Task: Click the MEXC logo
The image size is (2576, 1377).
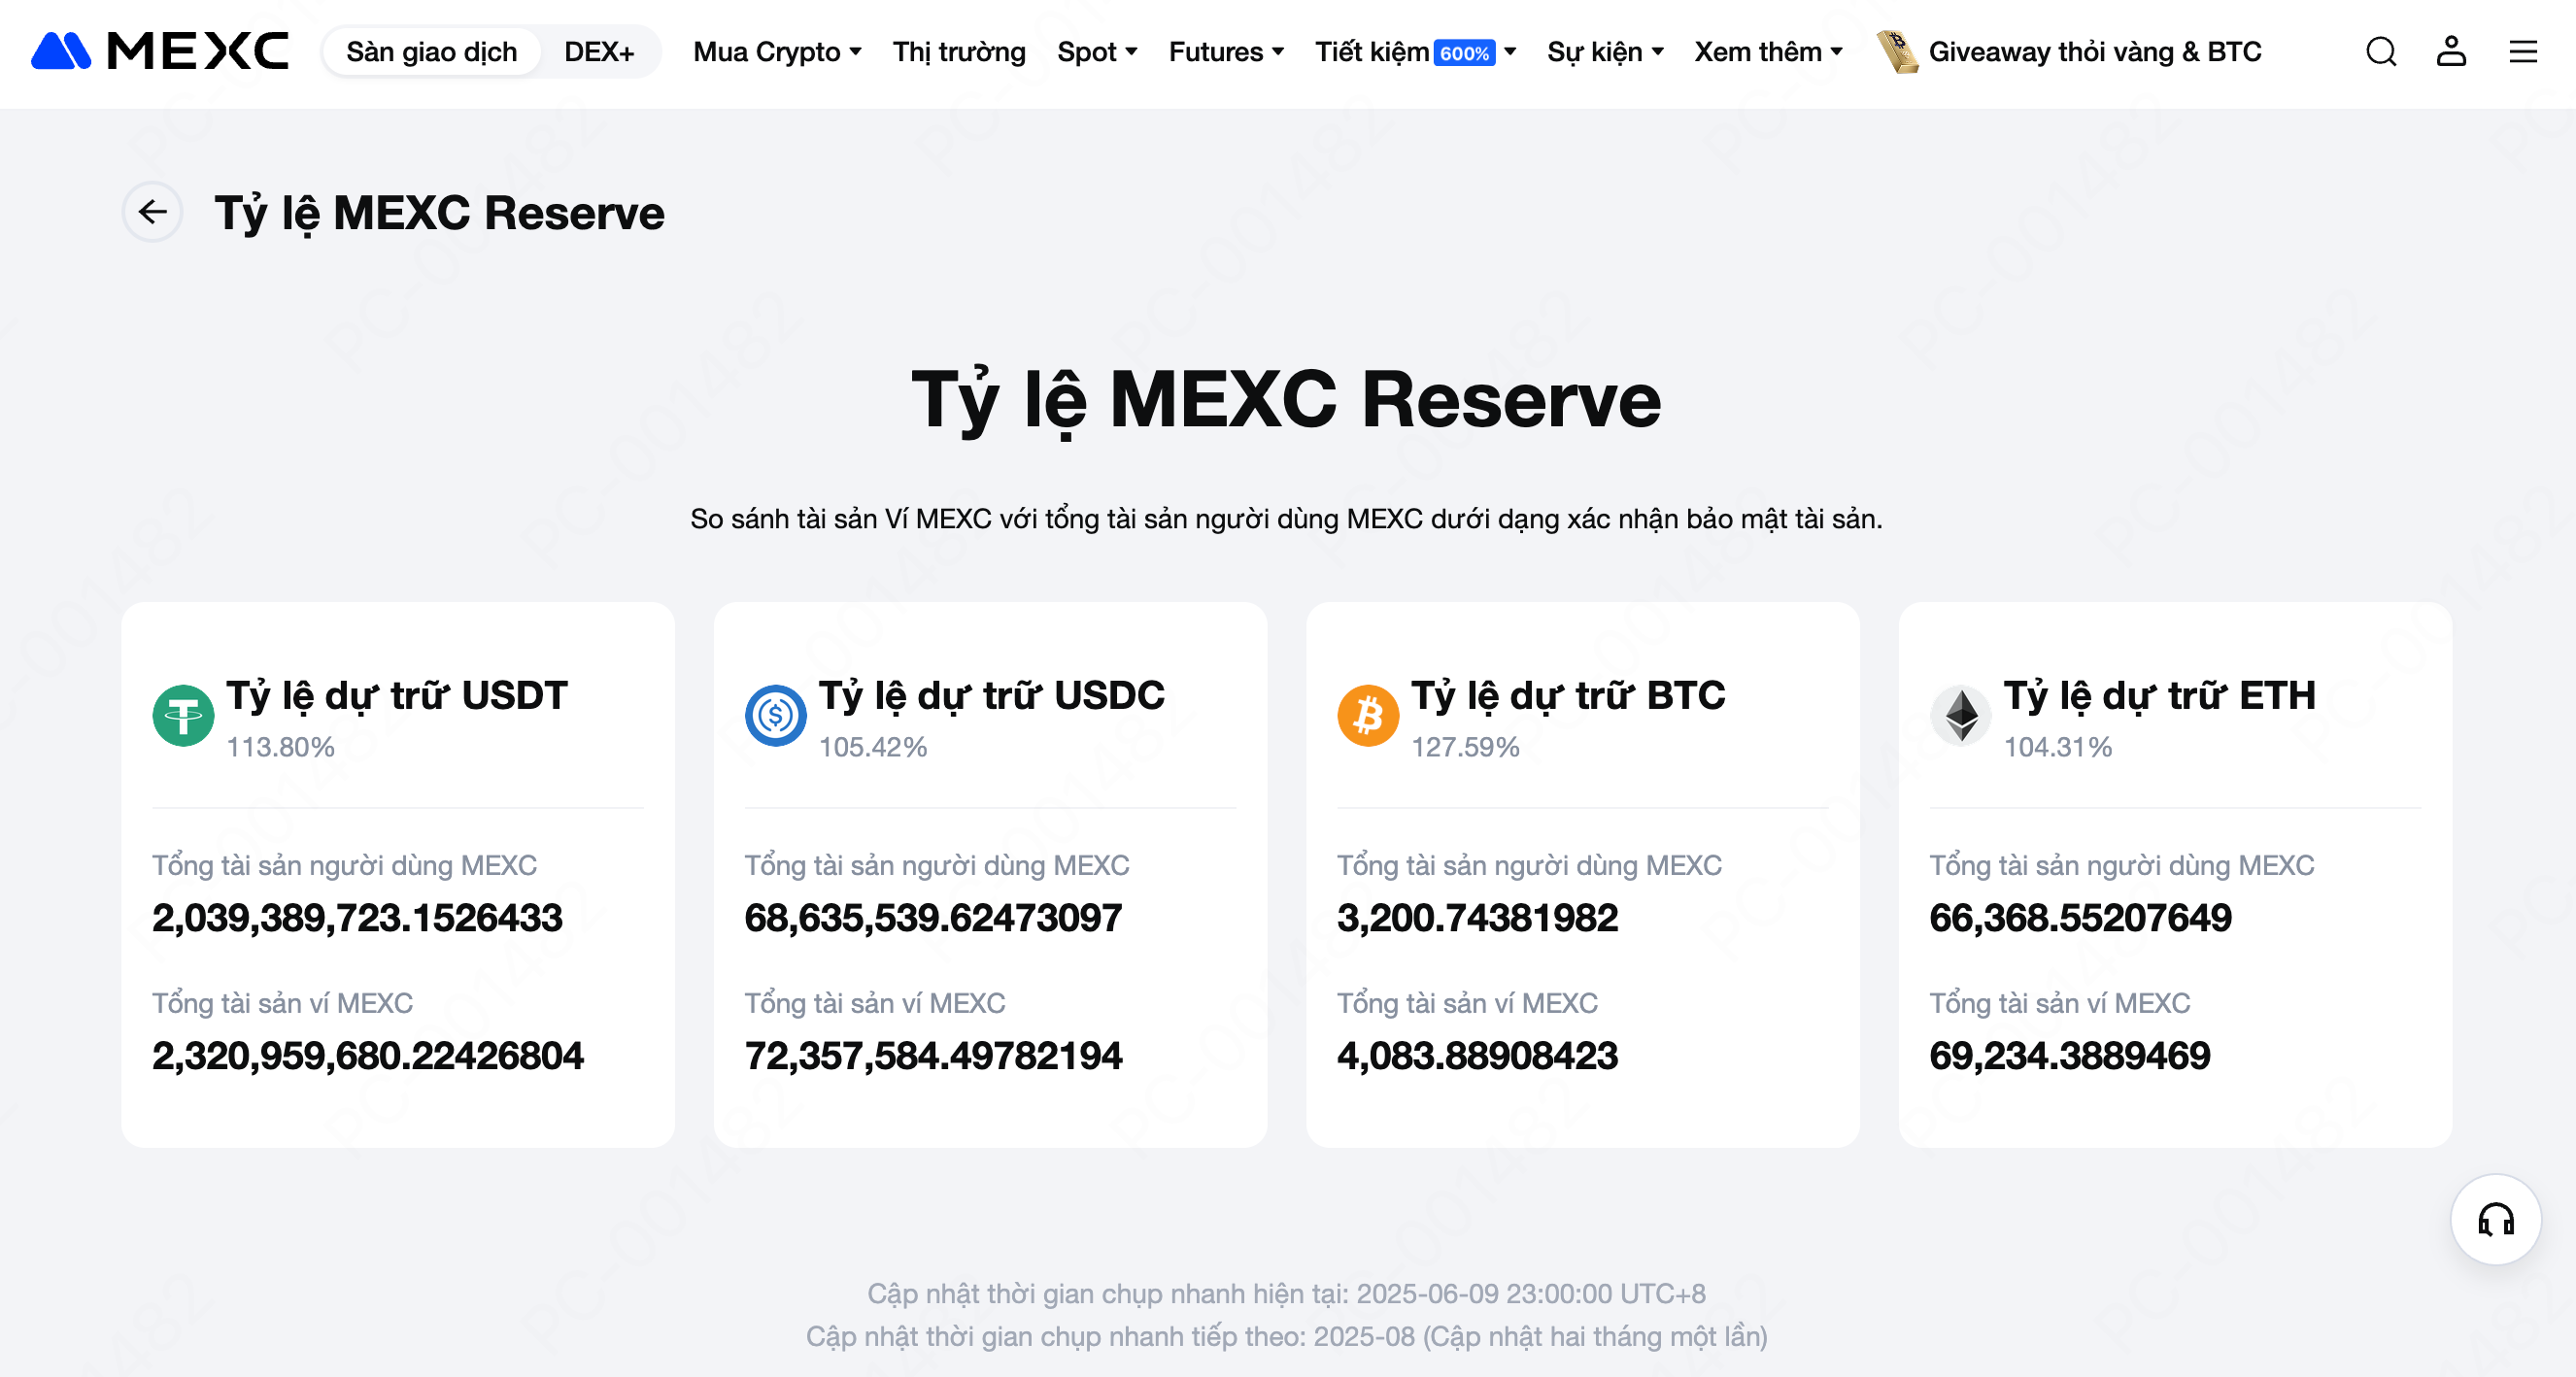Action: pos(160,51)
